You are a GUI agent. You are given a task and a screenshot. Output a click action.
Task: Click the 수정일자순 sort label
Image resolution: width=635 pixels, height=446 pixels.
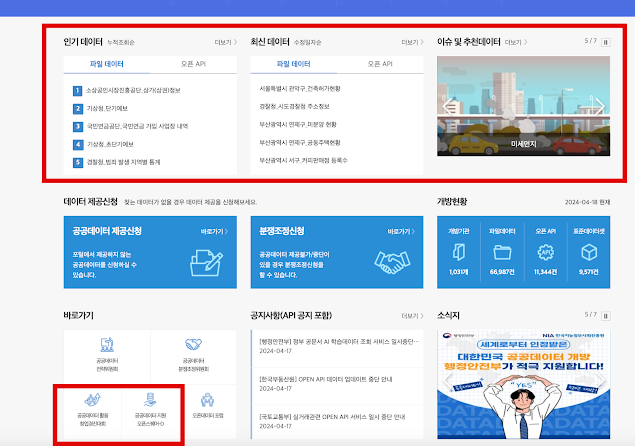(307, 43)
